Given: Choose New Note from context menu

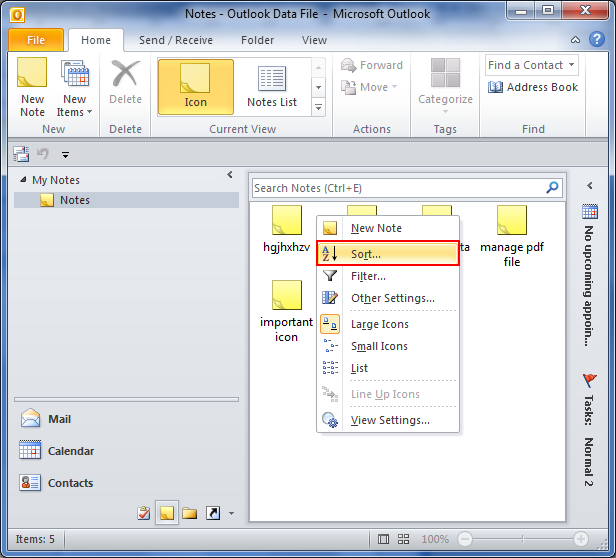Looking at the screenshot, I should (x=388, y=228).
